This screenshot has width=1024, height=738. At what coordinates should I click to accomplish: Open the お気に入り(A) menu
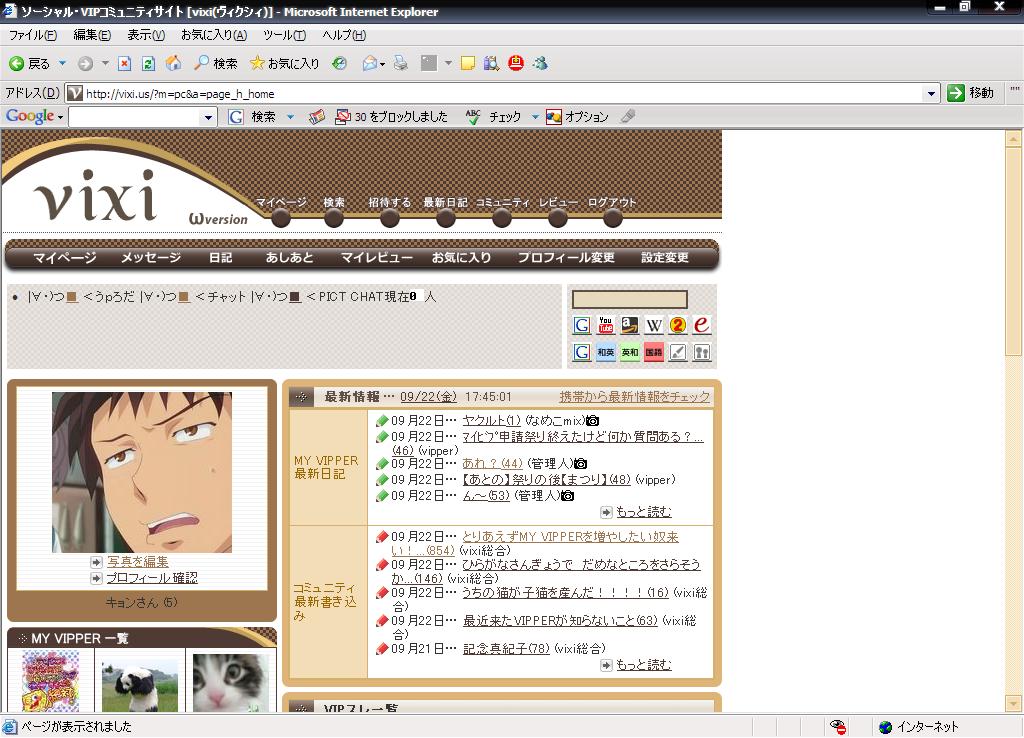(x=214, y=35)
